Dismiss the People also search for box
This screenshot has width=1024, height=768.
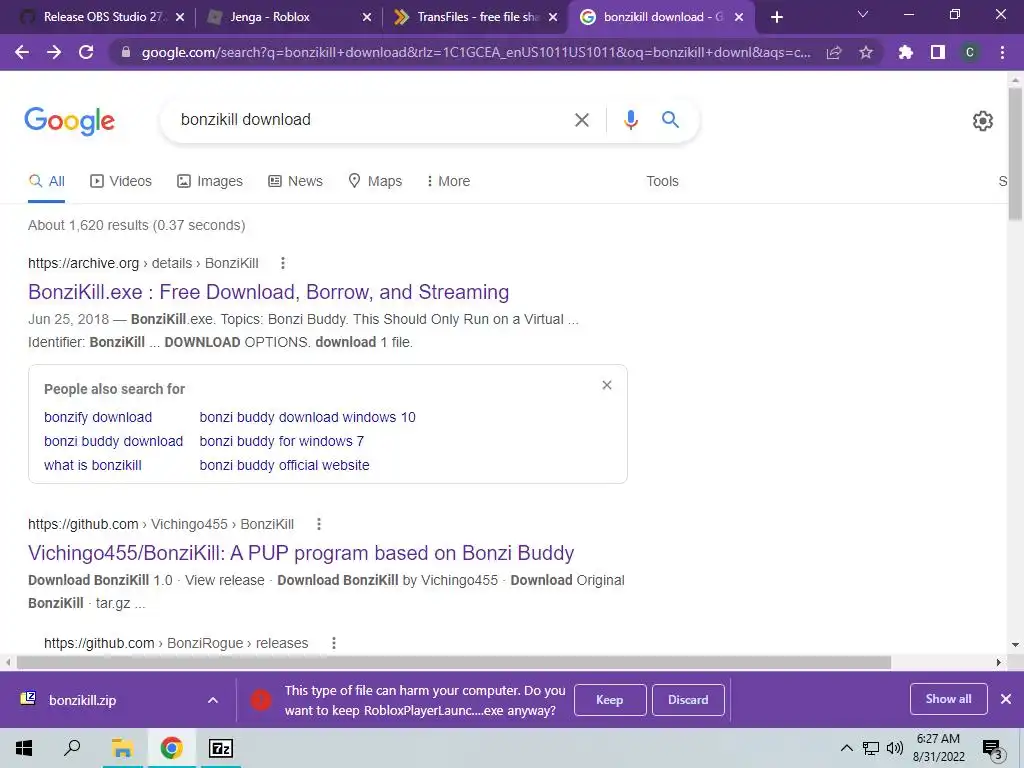point(607,385)
